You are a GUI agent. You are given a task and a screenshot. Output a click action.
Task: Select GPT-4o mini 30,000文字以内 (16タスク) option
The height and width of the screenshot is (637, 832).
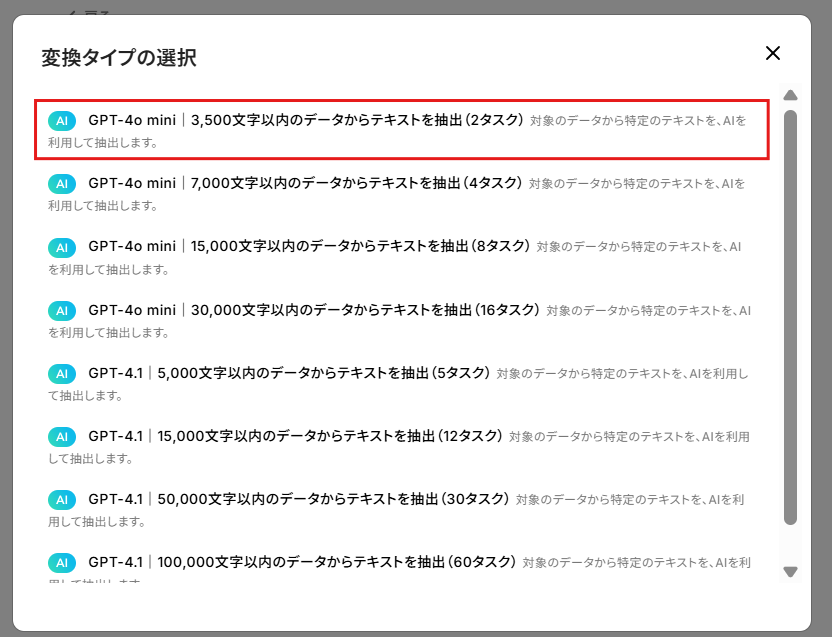pyautogui.click(x=402, y=320)
